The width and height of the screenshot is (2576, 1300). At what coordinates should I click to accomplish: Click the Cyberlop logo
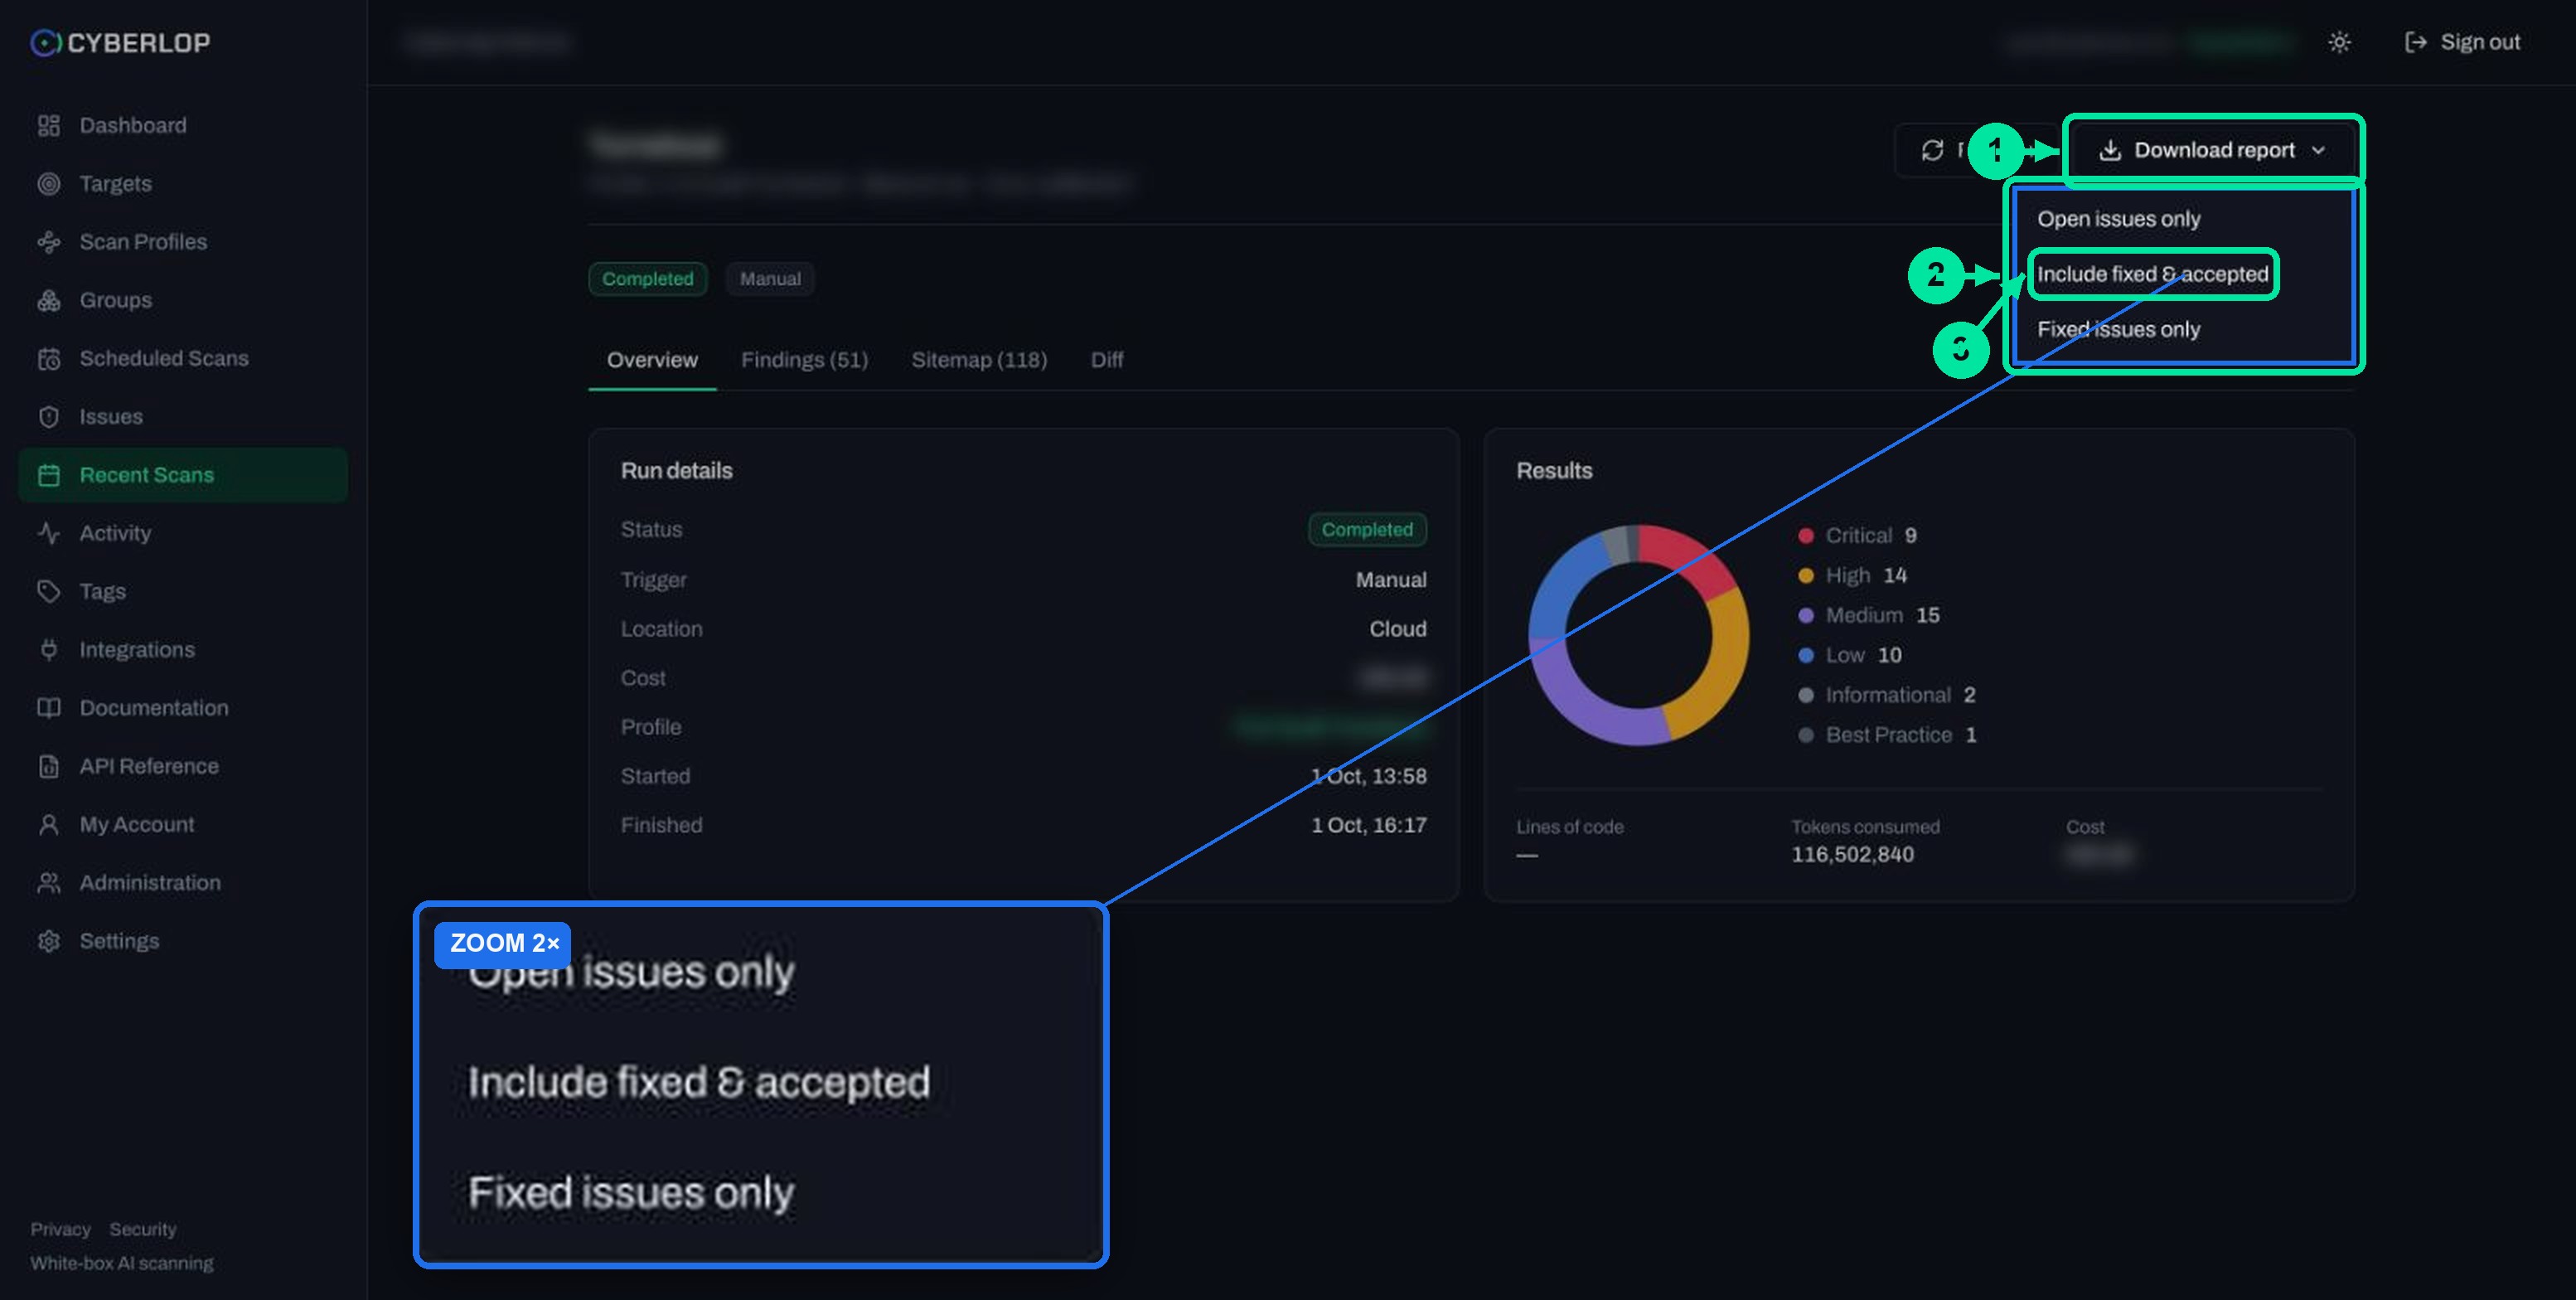click(x=120, y=42)
